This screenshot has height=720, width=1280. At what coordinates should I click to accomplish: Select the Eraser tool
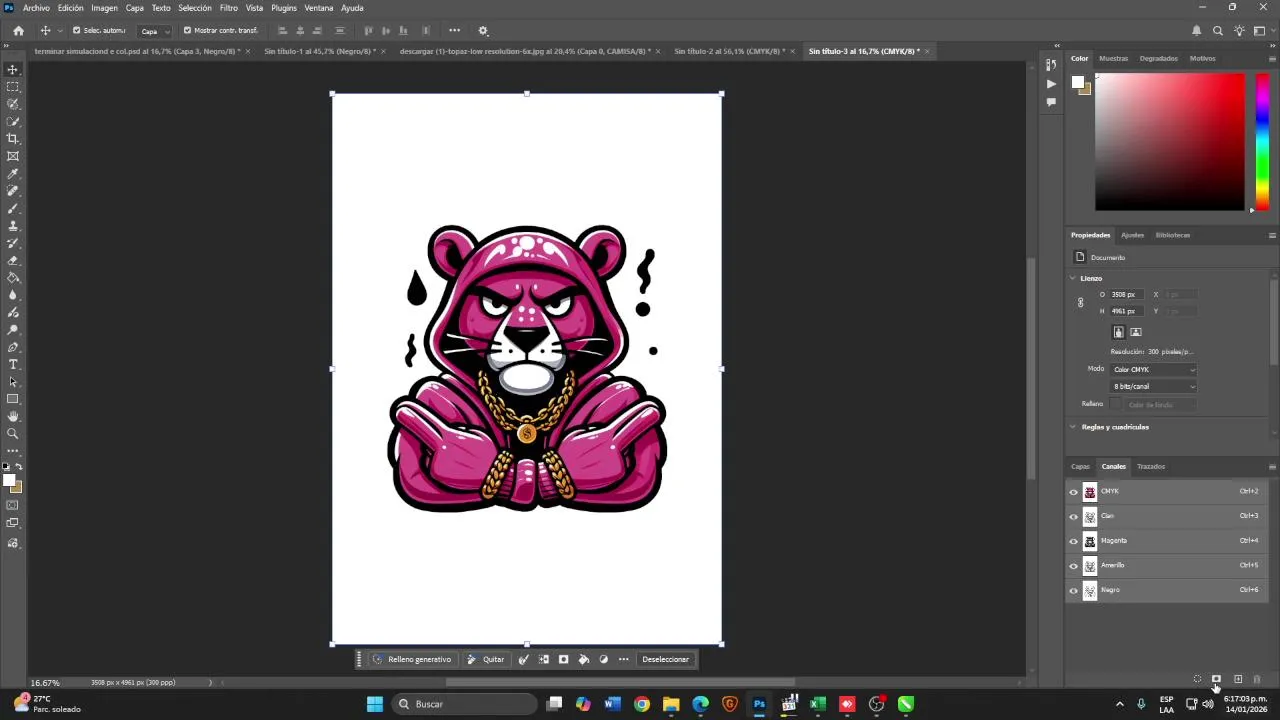[13, 260]
